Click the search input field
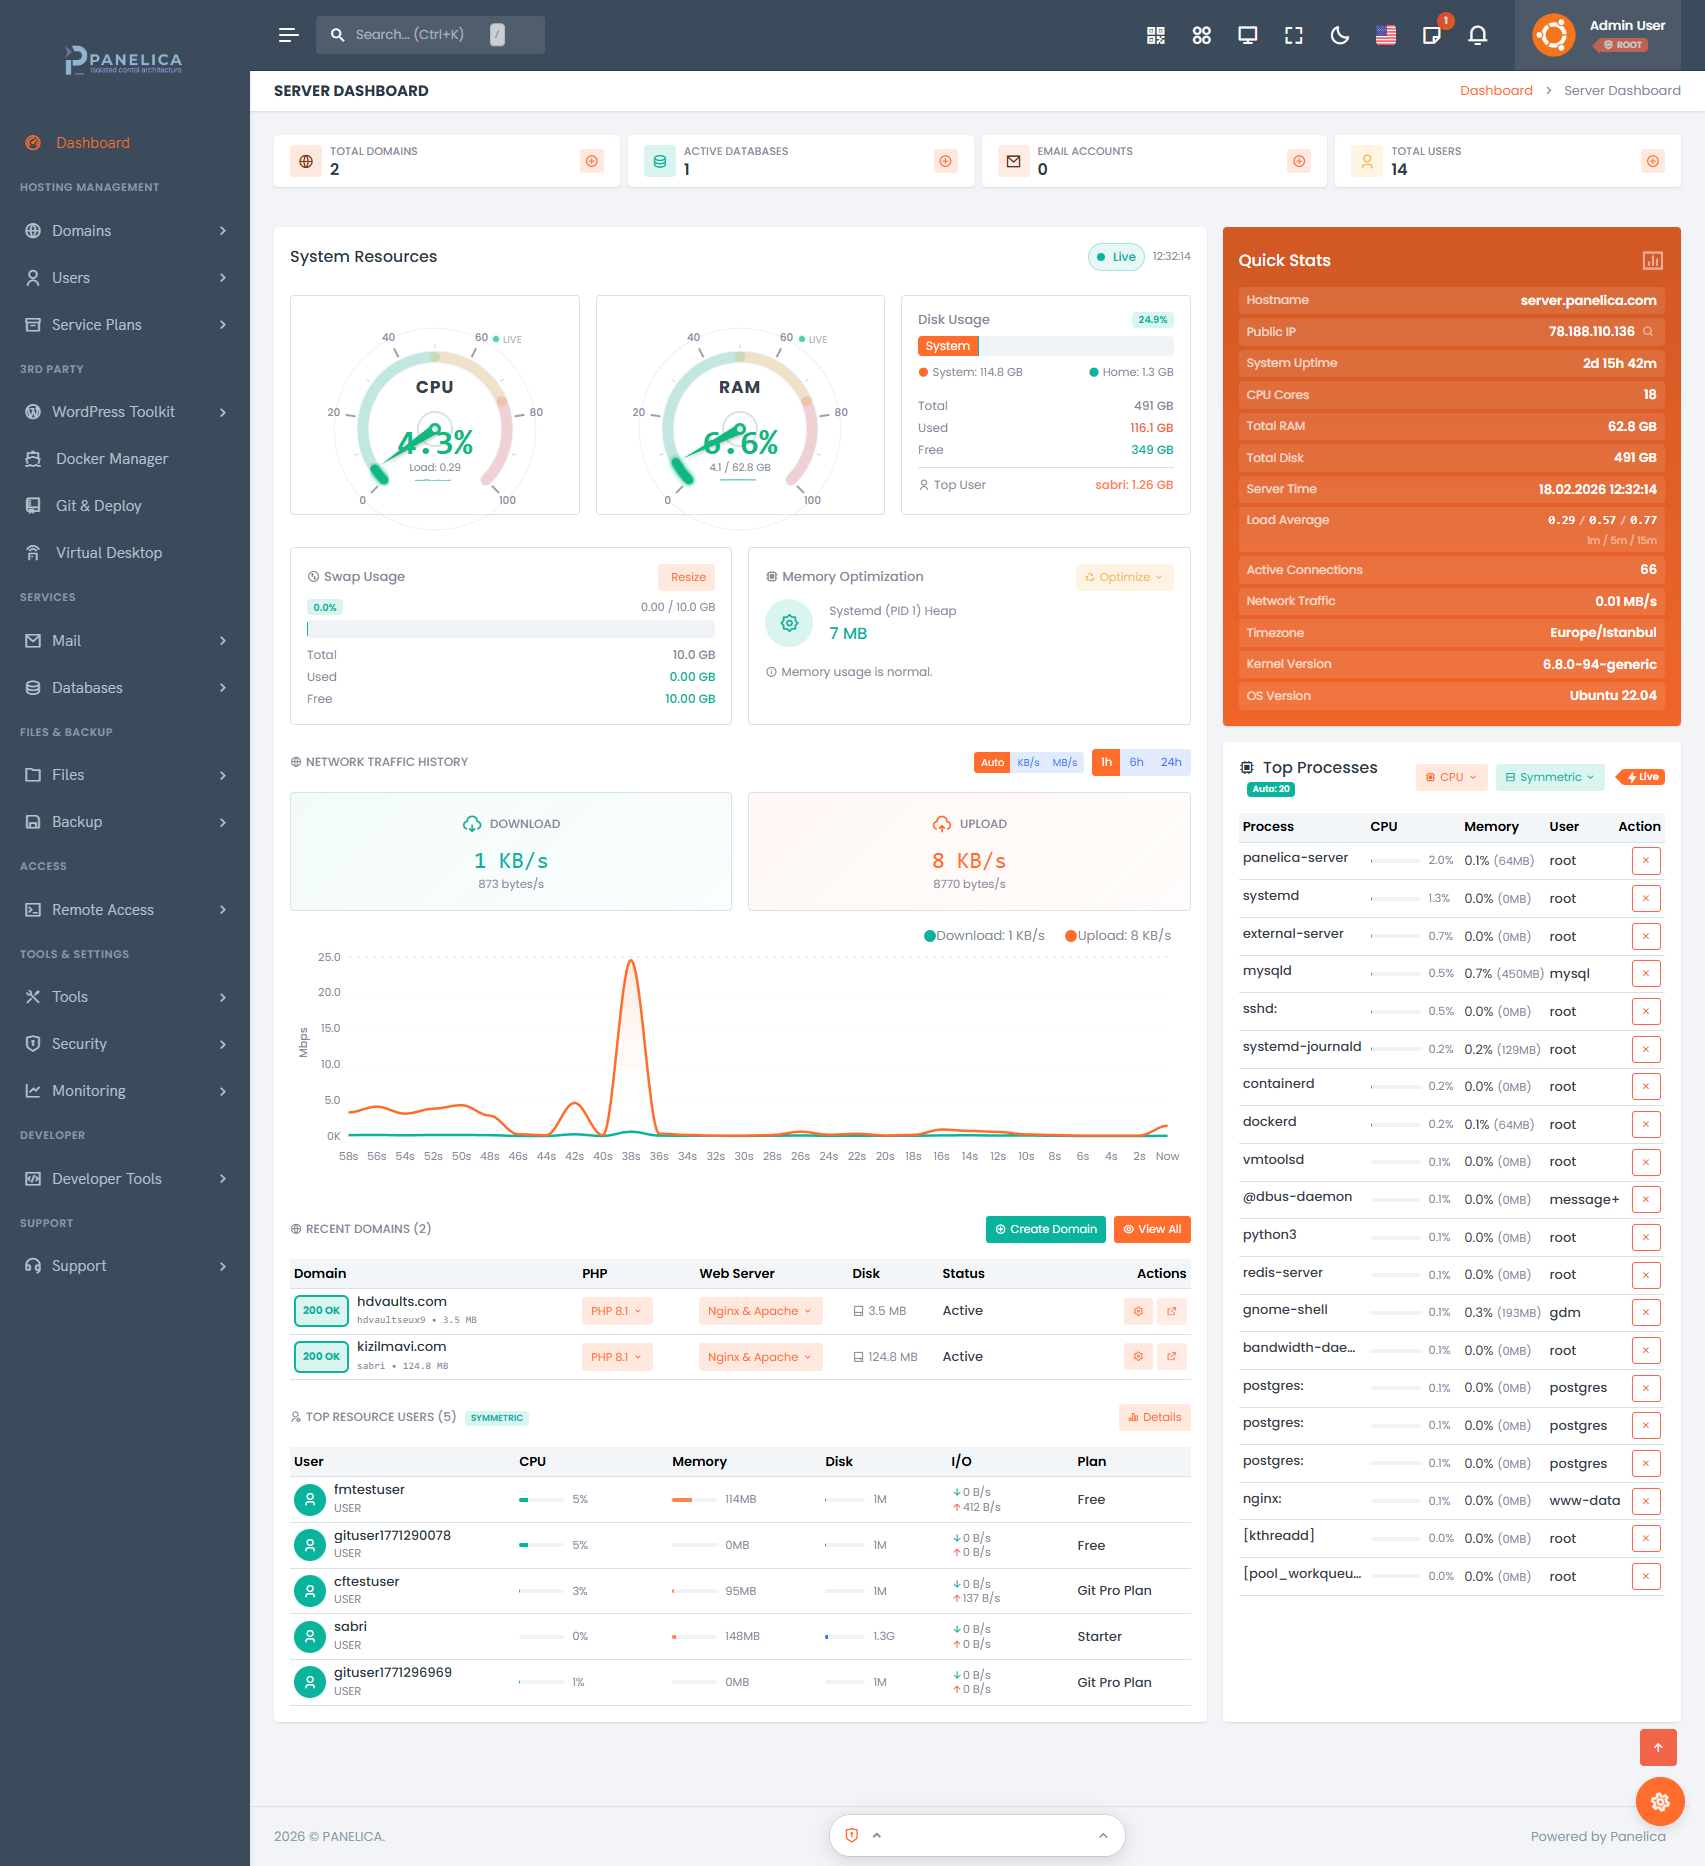Image resolution: width=1705 pixels, height=1866 pixels. point(420,35)
